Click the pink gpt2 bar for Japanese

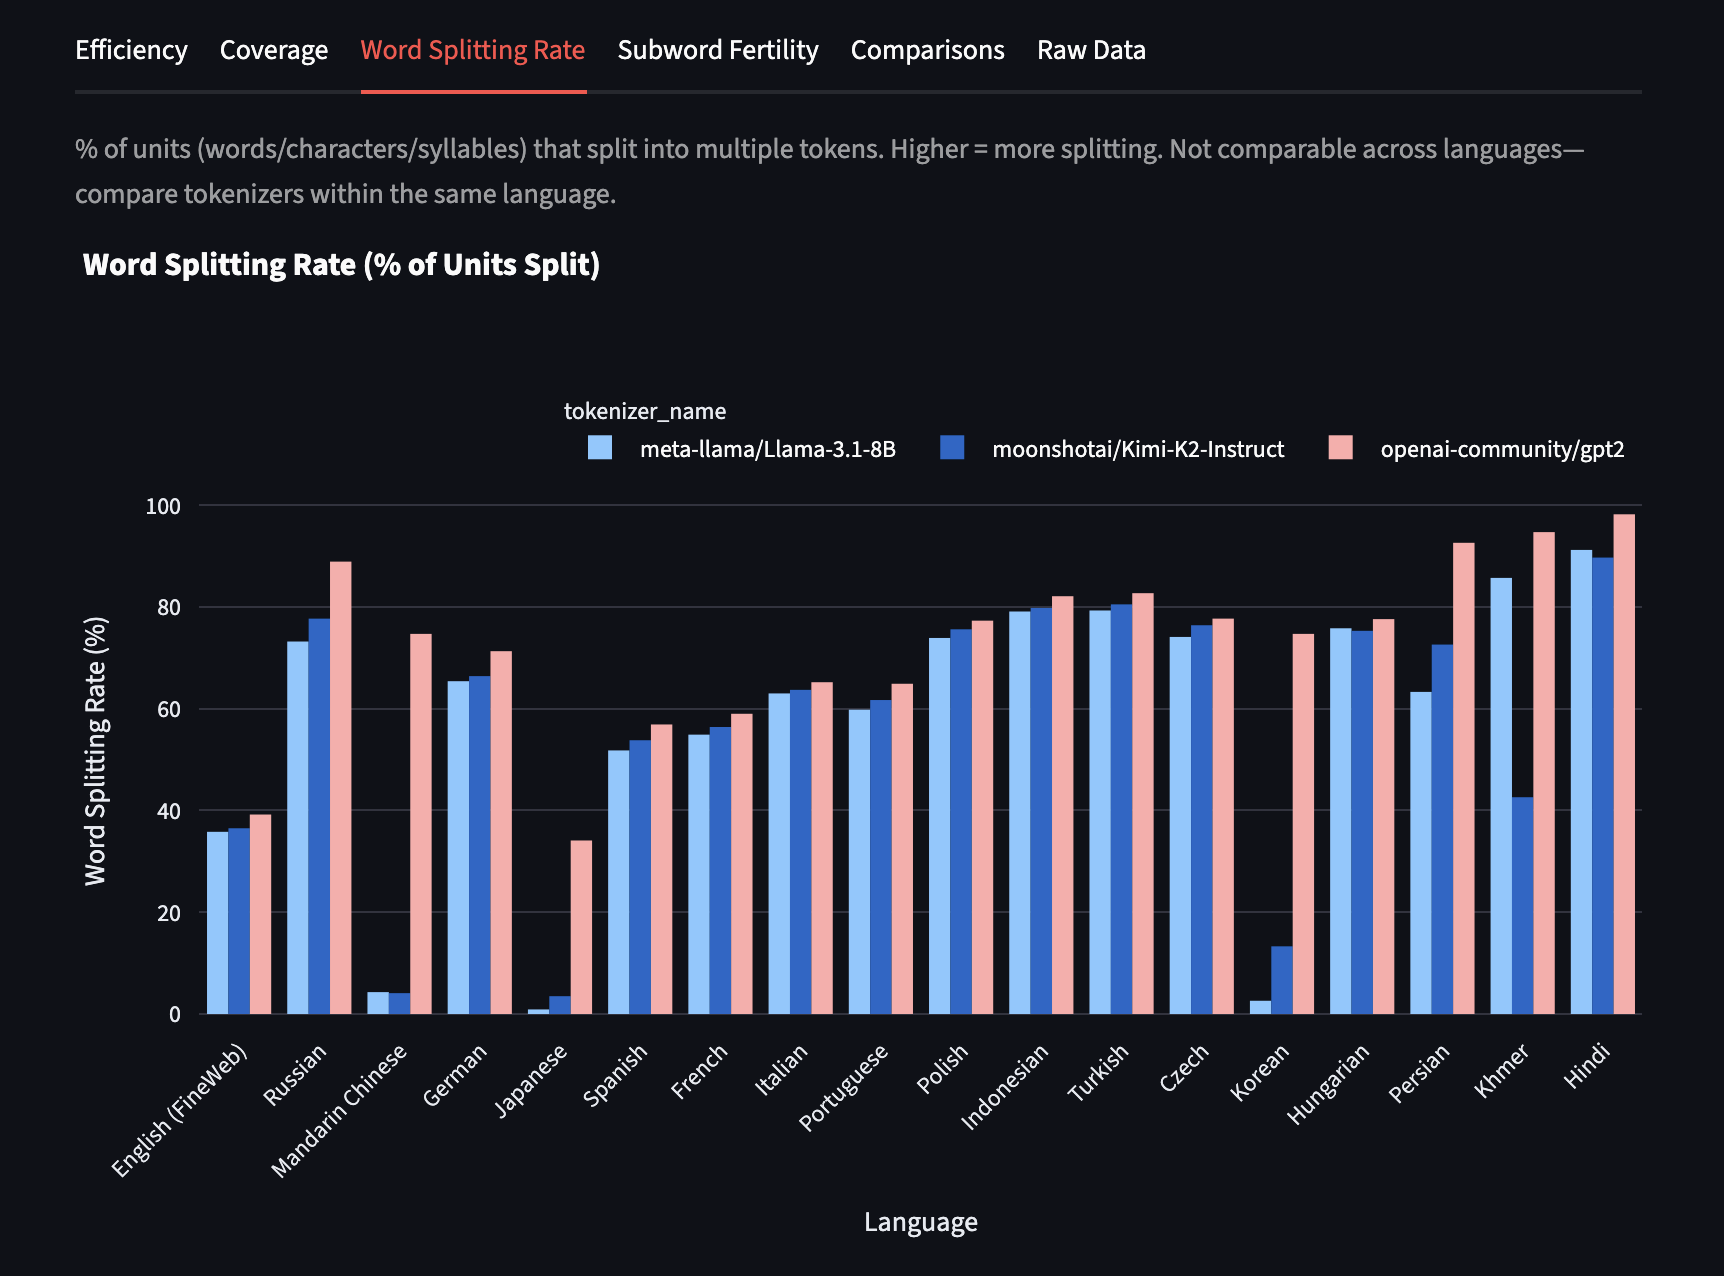[x=581, y=927]
